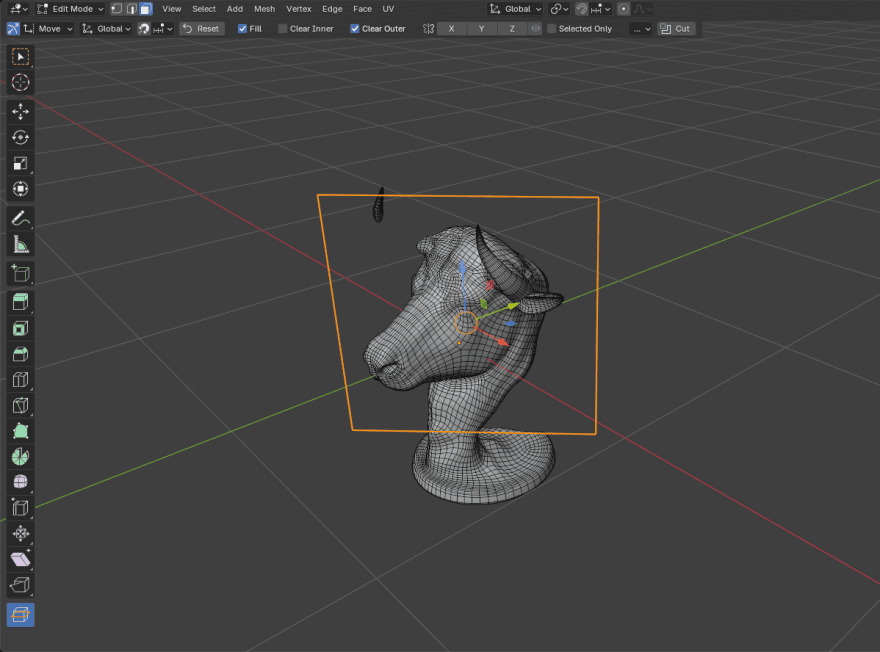This screenshot has width=880, height=652.
Task: Select the Select Box tool
Action: [x=20, y=57]
